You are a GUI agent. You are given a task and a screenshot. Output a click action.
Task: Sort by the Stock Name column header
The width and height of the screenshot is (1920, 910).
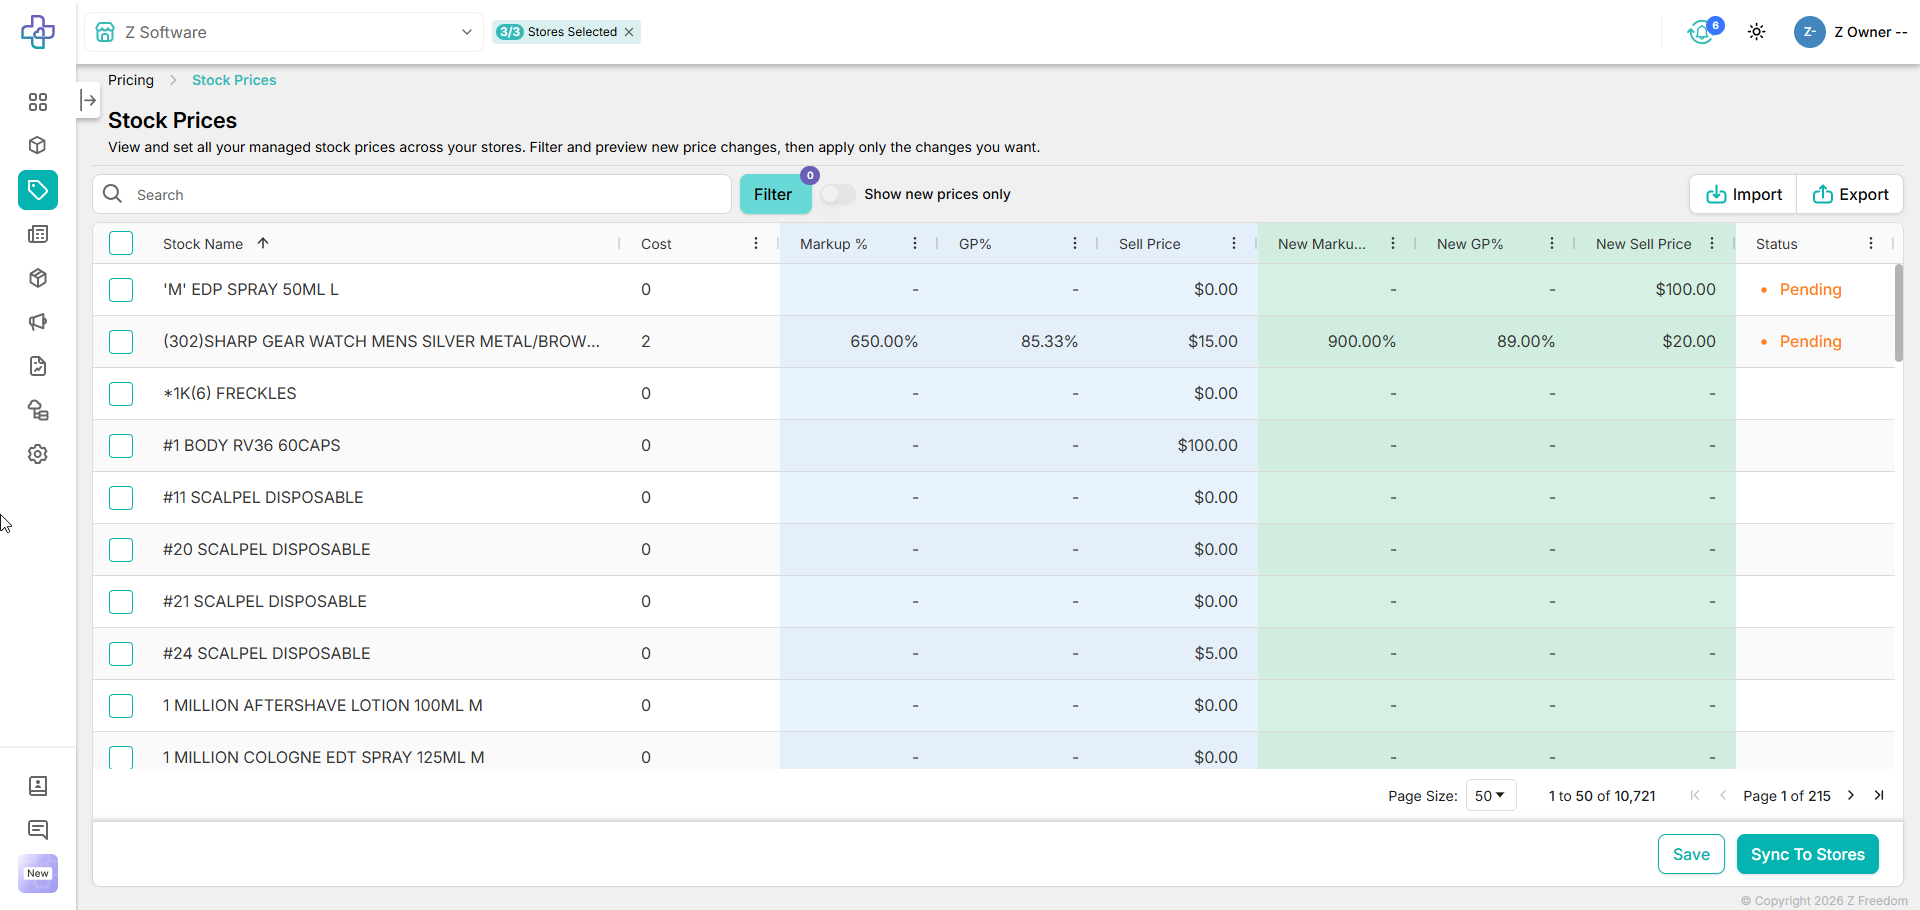click(x=203, y=244)
